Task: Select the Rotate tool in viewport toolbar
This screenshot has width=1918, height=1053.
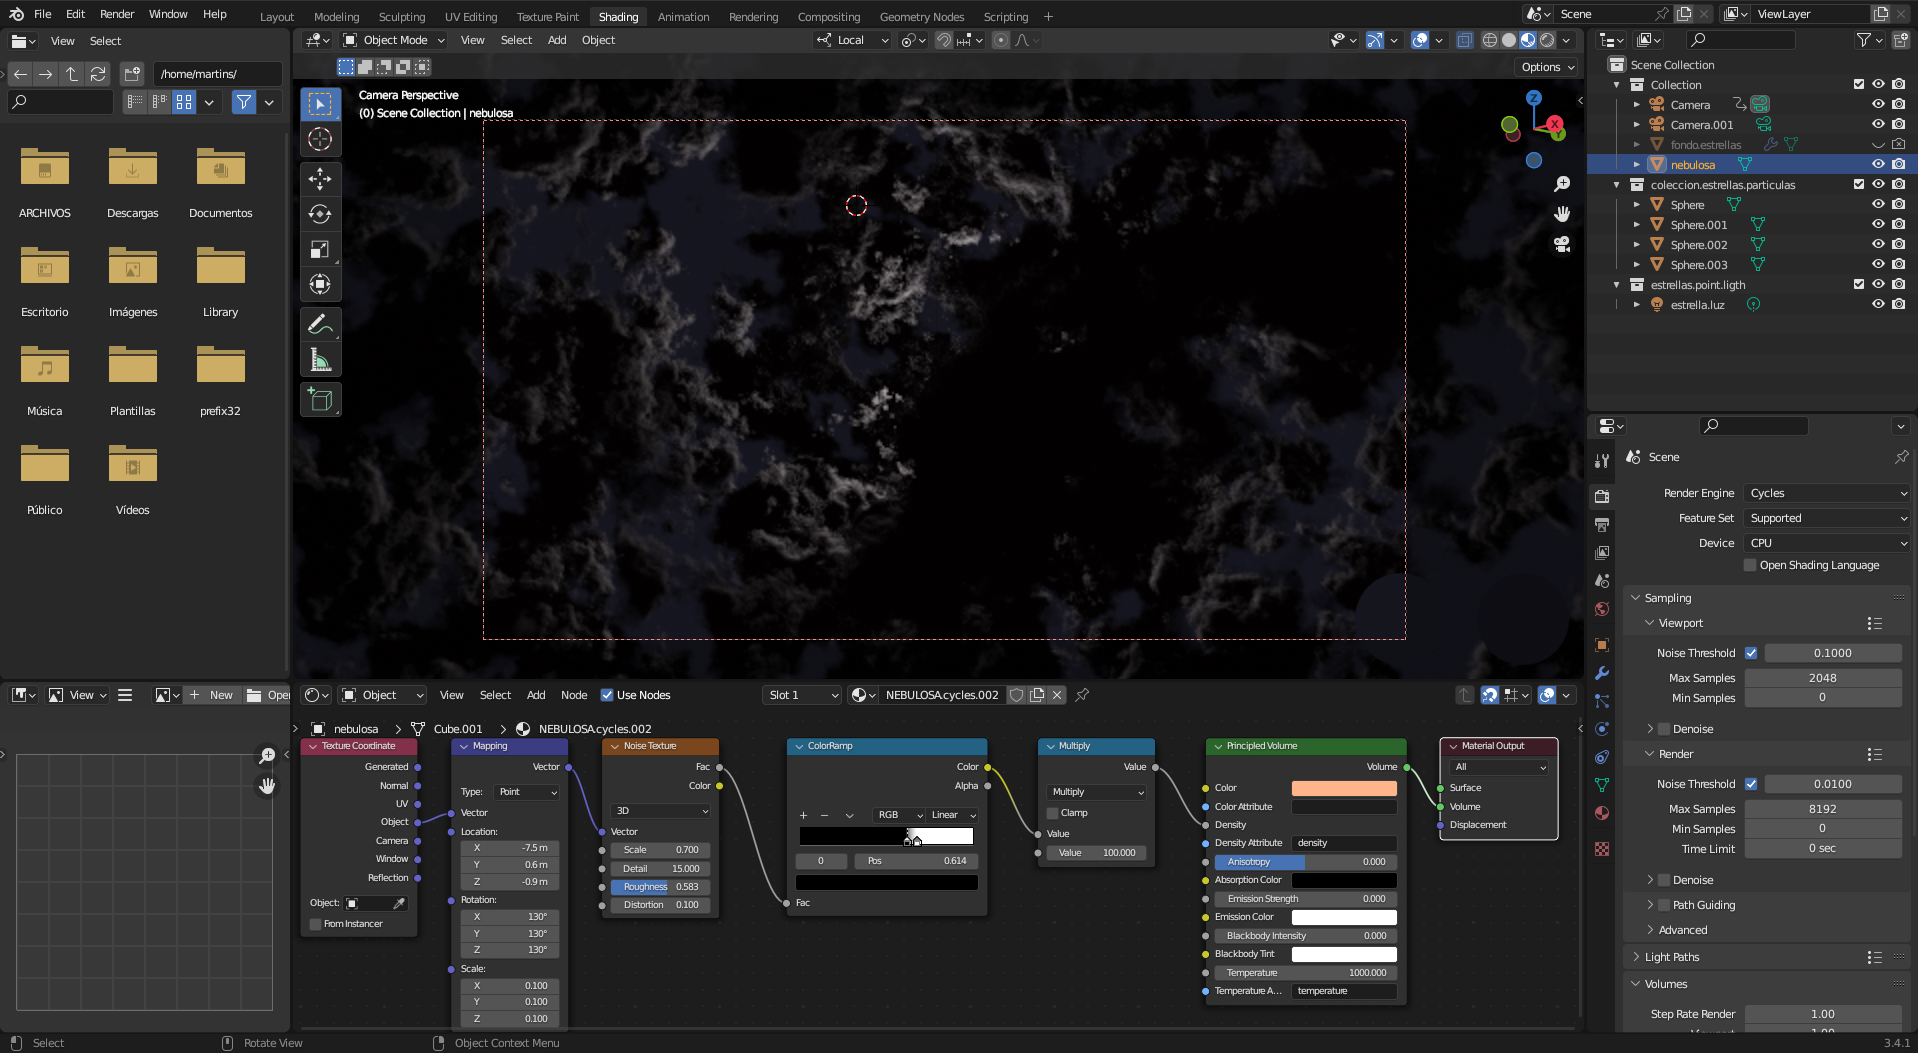Action: (x=320, y=214)
